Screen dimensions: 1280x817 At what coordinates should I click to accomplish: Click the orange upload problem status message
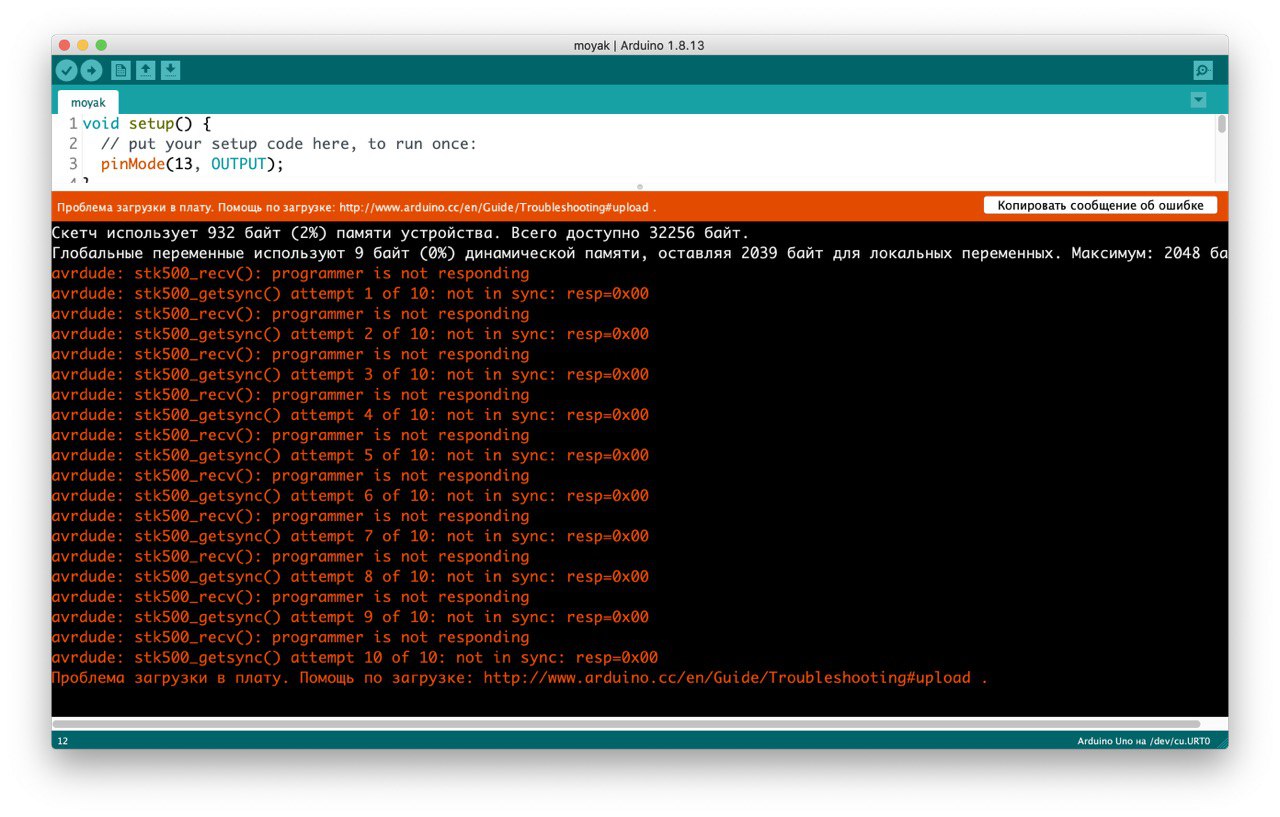(357, 208)
